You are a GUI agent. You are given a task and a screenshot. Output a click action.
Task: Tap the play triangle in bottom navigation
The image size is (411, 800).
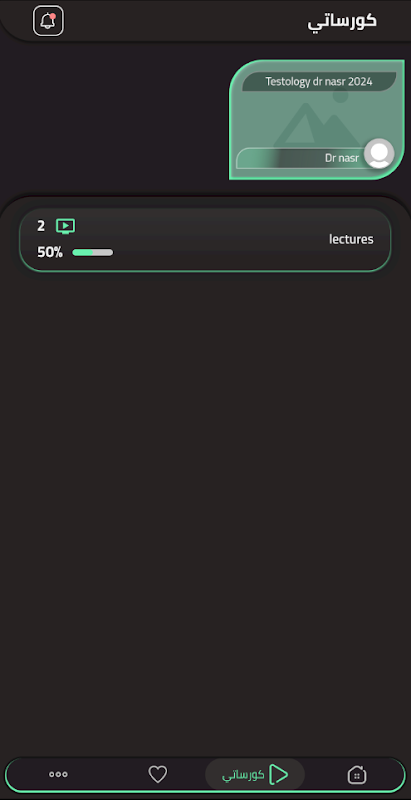coord(278,774)
